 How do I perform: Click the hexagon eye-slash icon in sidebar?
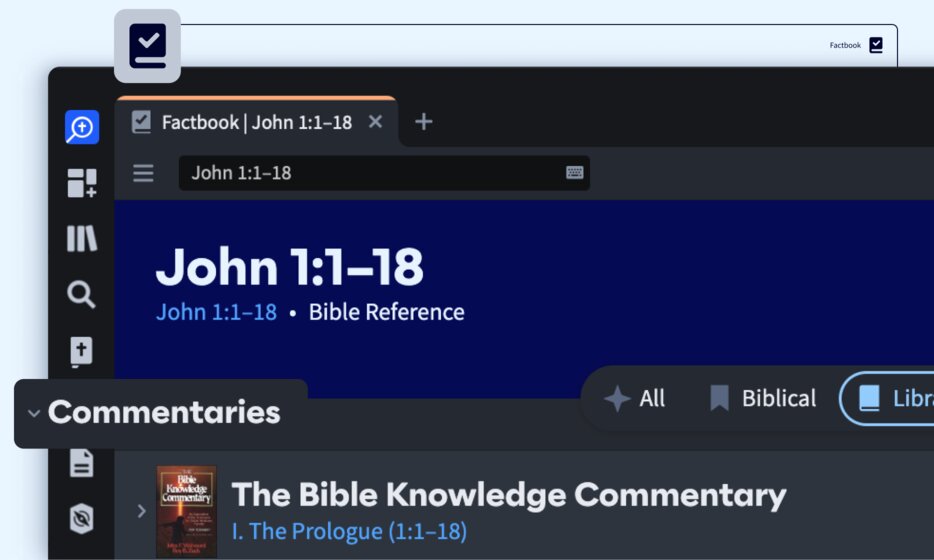click(82, 518)
